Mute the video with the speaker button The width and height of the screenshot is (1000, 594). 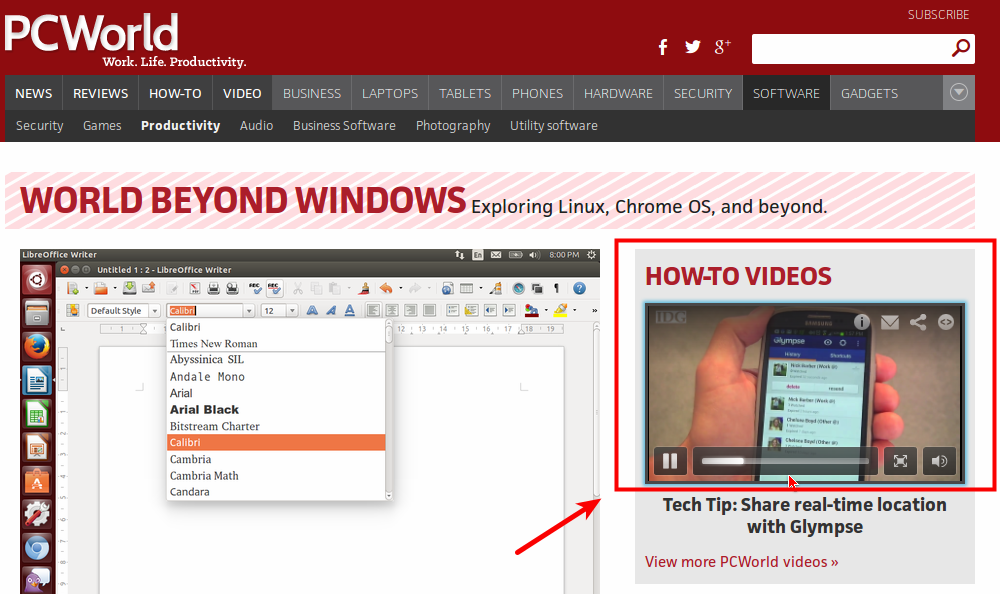tap(939, 461)
